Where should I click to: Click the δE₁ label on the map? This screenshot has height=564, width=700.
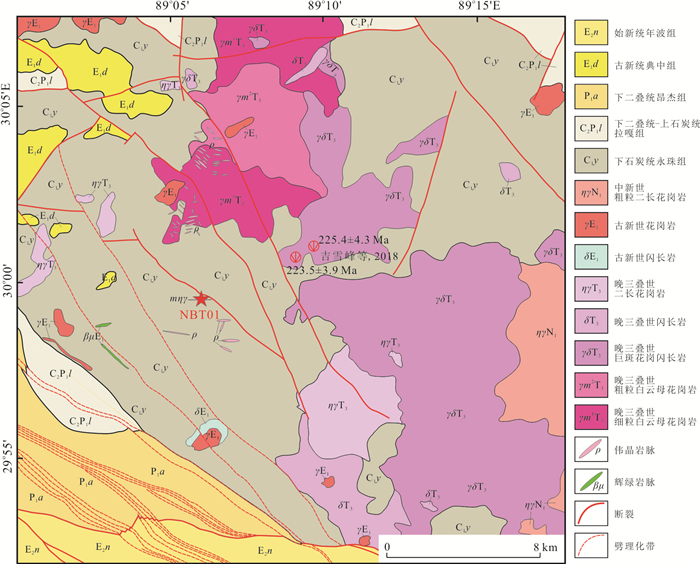click(202, 412)
